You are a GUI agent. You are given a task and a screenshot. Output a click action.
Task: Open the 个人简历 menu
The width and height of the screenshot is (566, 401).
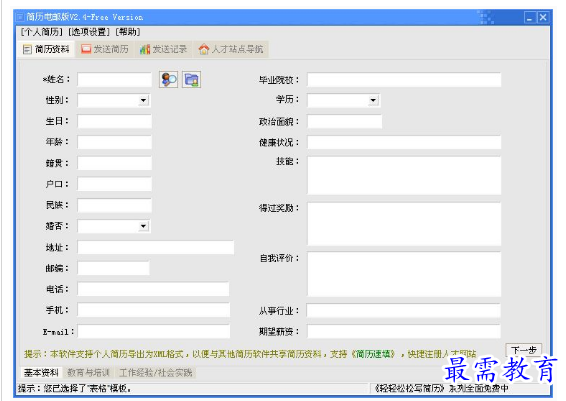[42, 32]
